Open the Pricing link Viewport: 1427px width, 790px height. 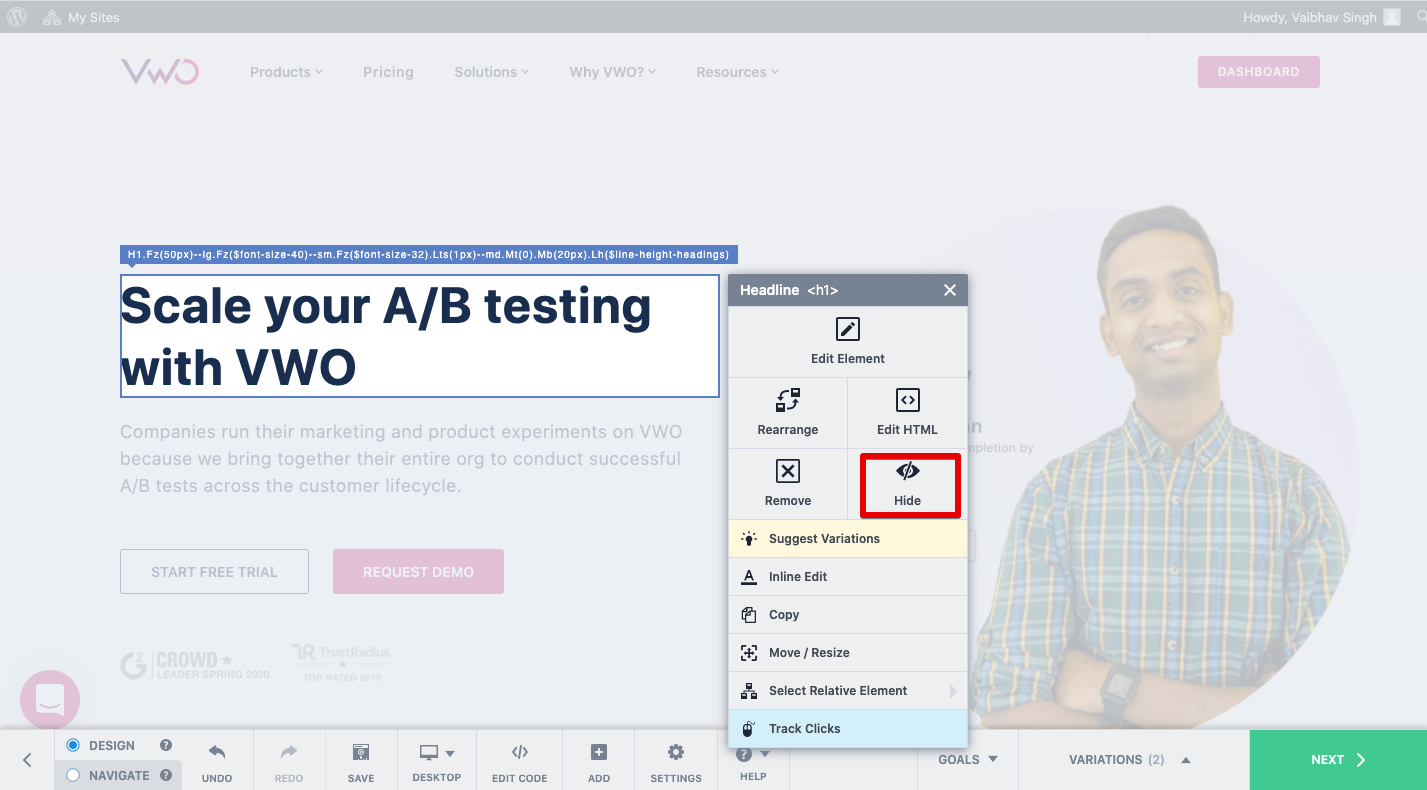[x=388, y=72]
